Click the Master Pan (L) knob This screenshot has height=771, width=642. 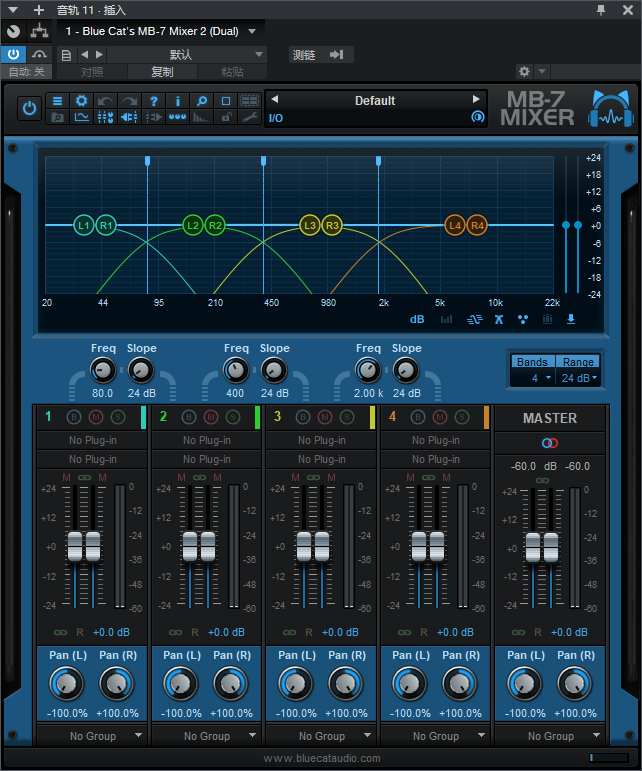(x=524, y=684)
